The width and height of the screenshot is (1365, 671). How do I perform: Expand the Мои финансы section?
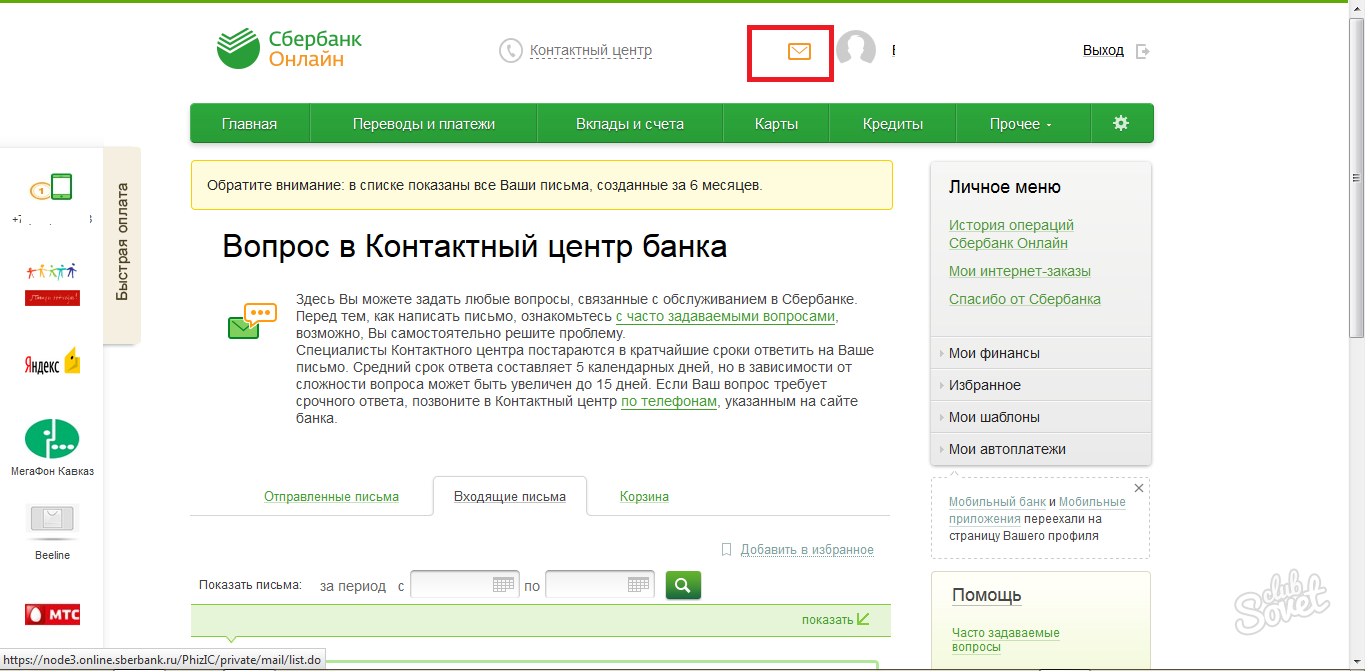pyautogui.click(x=994, y=353)
